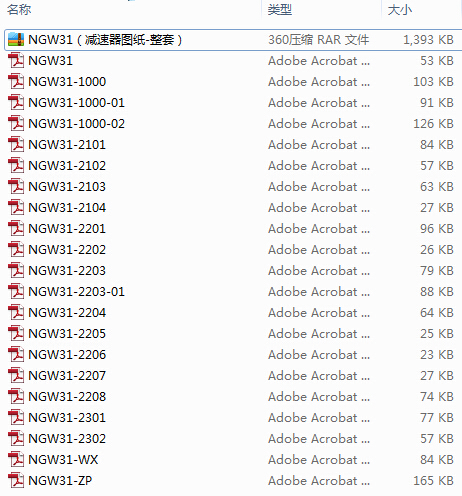This screenshot has height=496, width=462.
Task: Click the PDF icon of NGW31-2201
Action: 16,228
